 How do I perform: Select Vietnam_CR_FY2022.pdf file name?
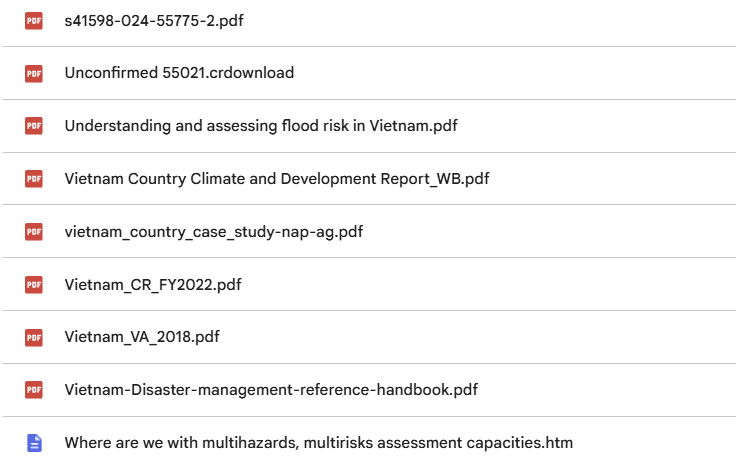click(x=153, y=285)
